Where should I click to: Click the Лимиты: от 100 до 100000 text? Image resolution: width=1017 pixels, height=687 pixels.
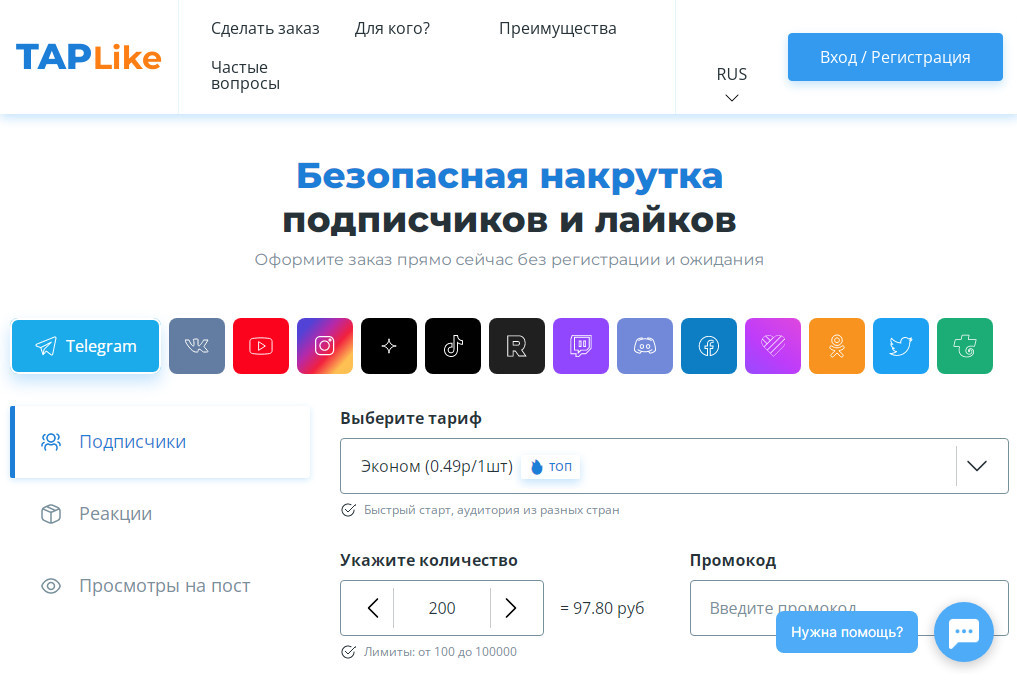coord(440,652)
